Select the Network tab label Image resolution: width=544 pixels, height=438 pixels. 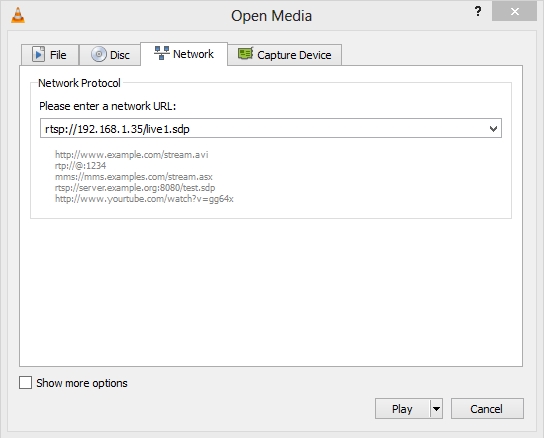193,54
